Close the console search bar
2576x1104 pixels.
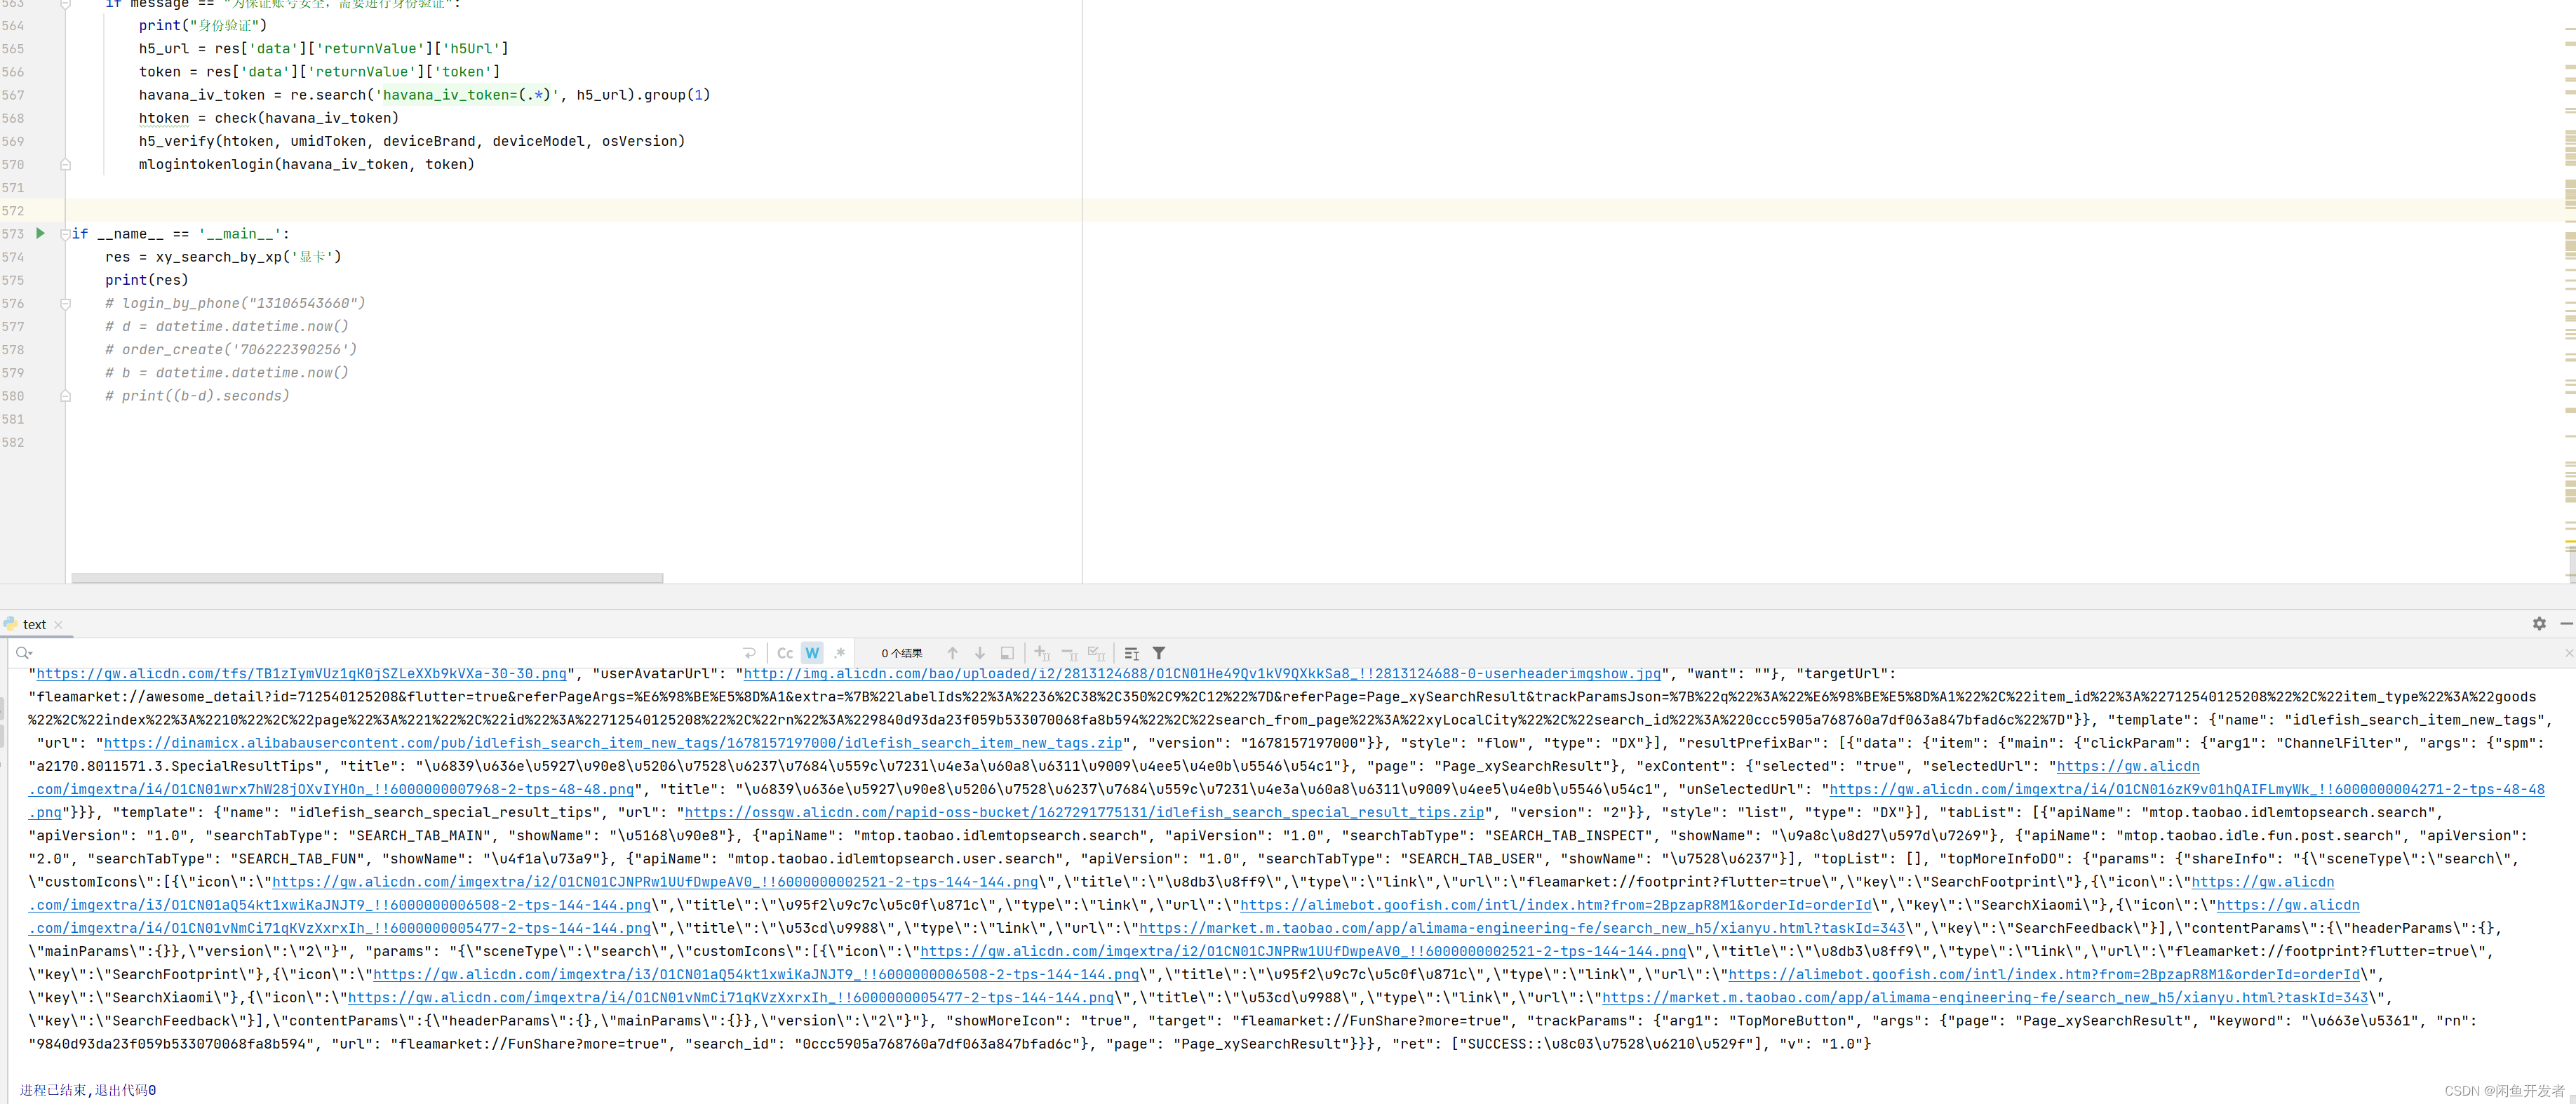[x=2569, y=652]
